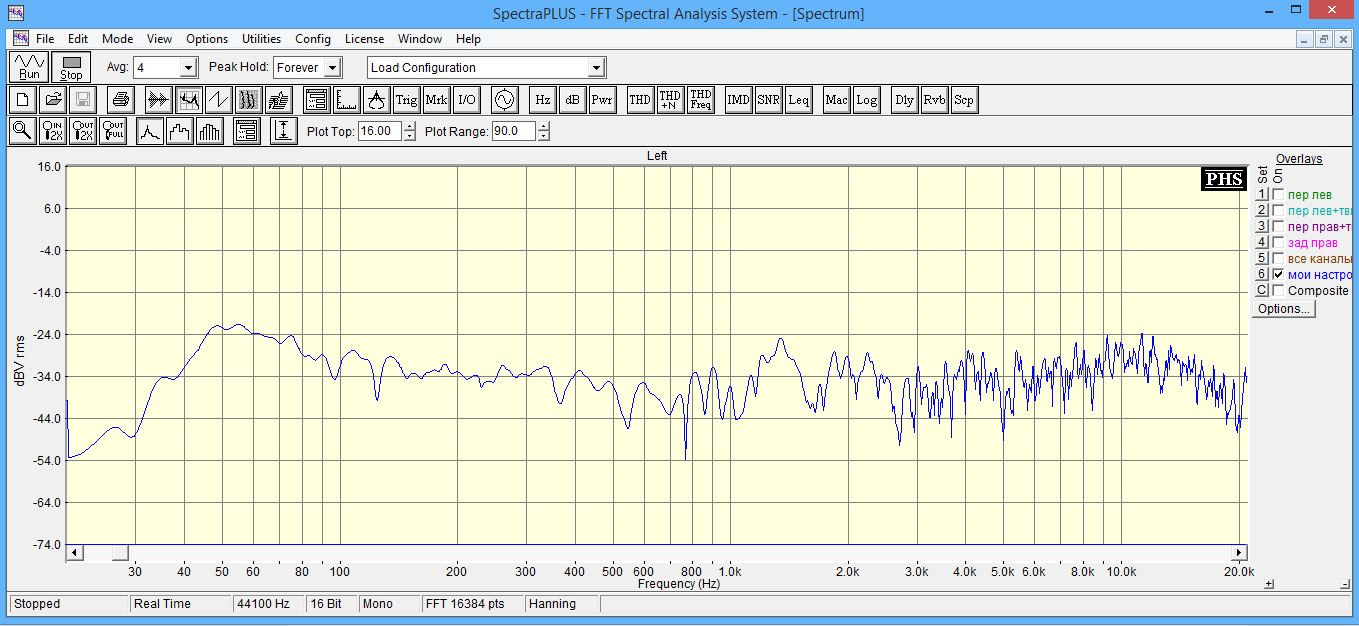Click the Dly delay finder button

click(904, 100)
